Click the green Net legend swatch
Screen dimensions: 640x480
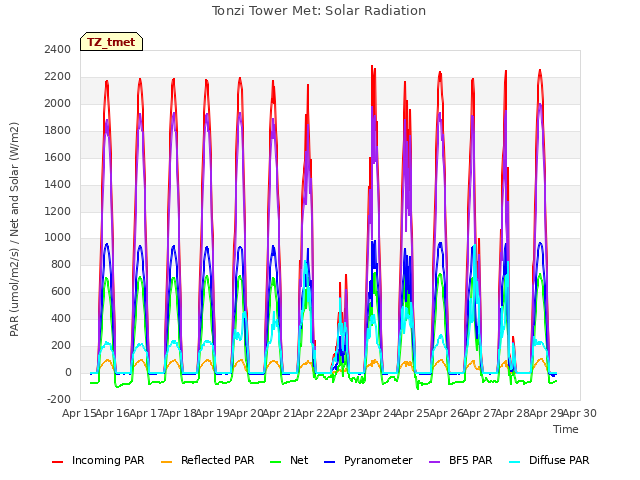click(276, 462)
